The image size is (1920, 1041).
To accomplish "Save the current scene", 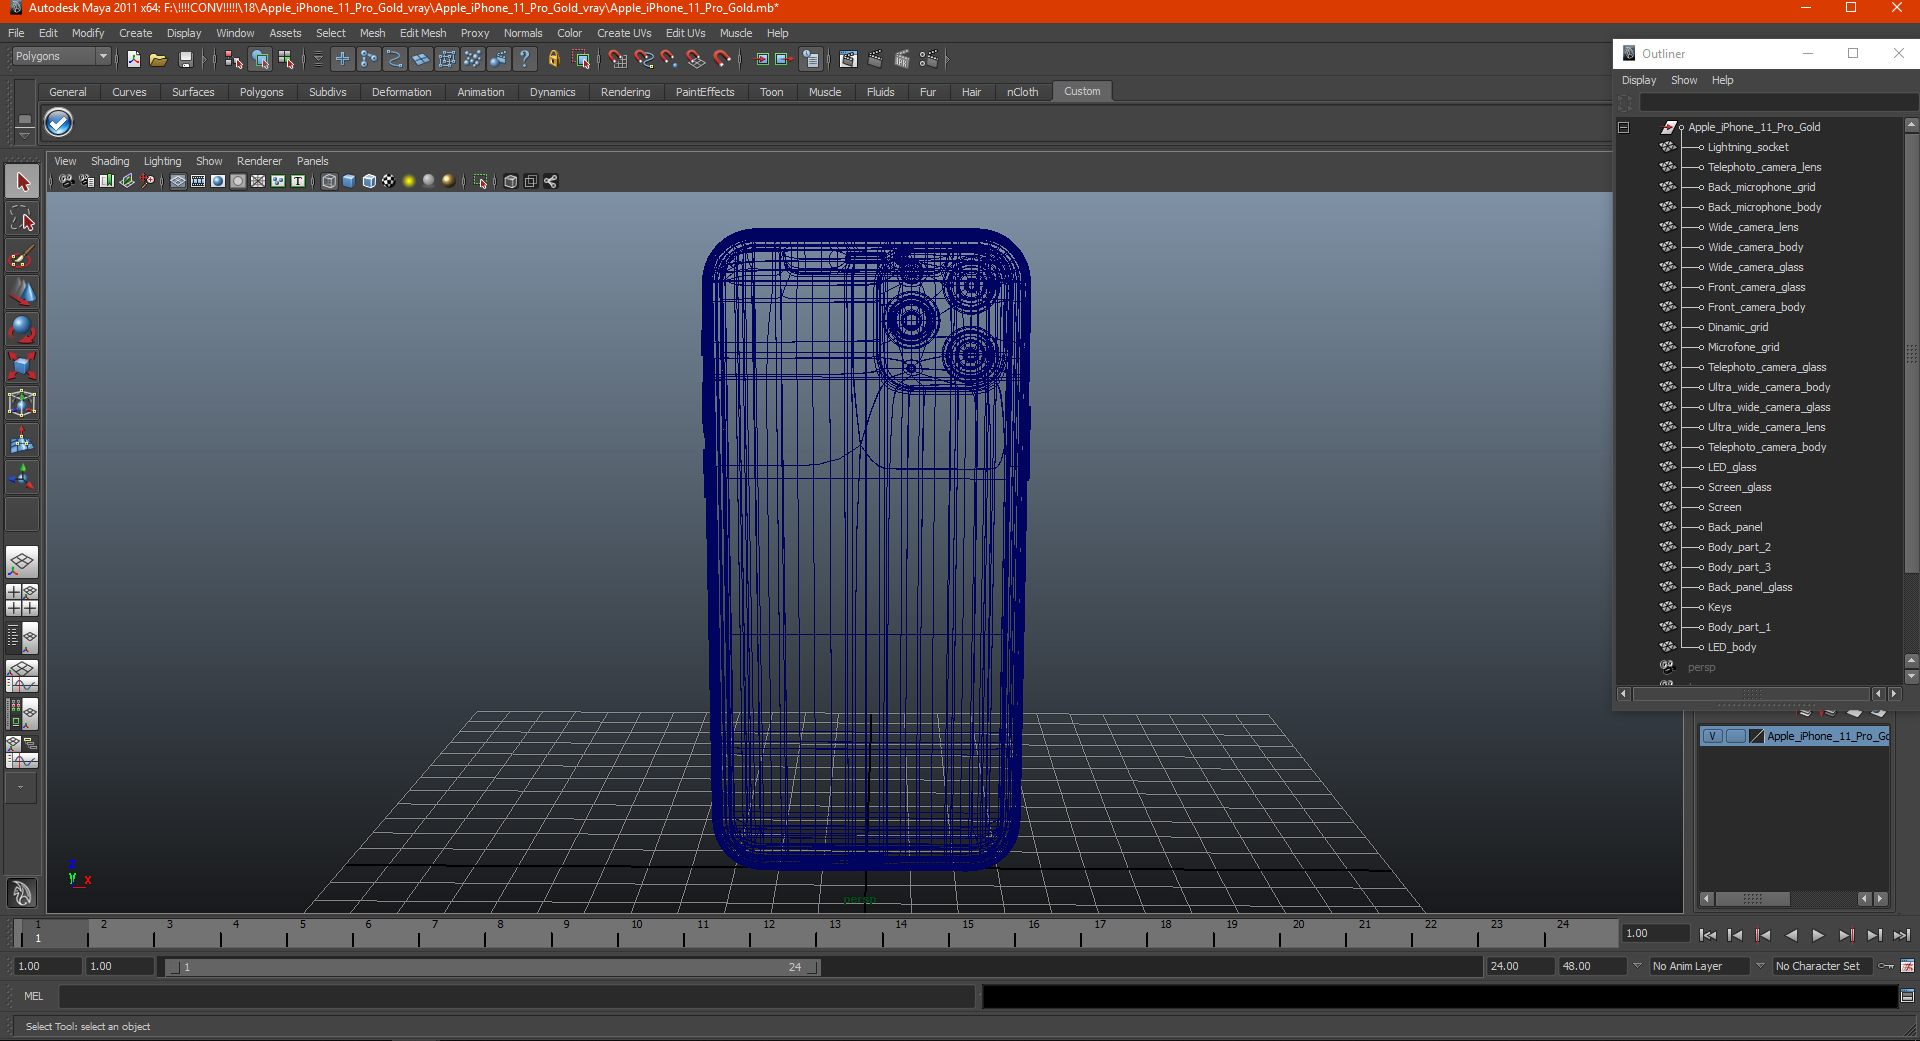I will click(185, 59).
